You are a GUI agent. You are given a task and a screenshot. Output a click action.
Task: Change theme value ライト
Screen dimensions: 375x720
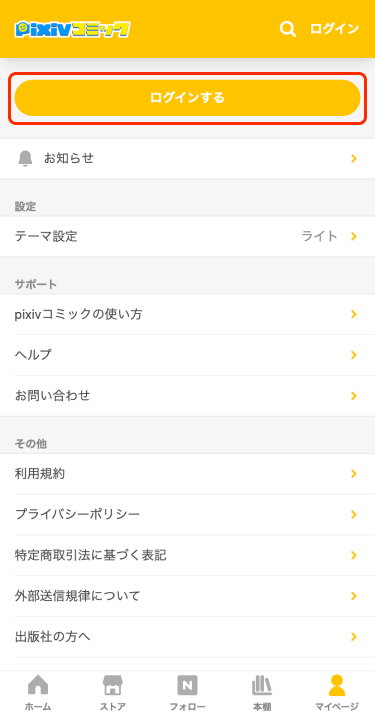click(319, 236)
